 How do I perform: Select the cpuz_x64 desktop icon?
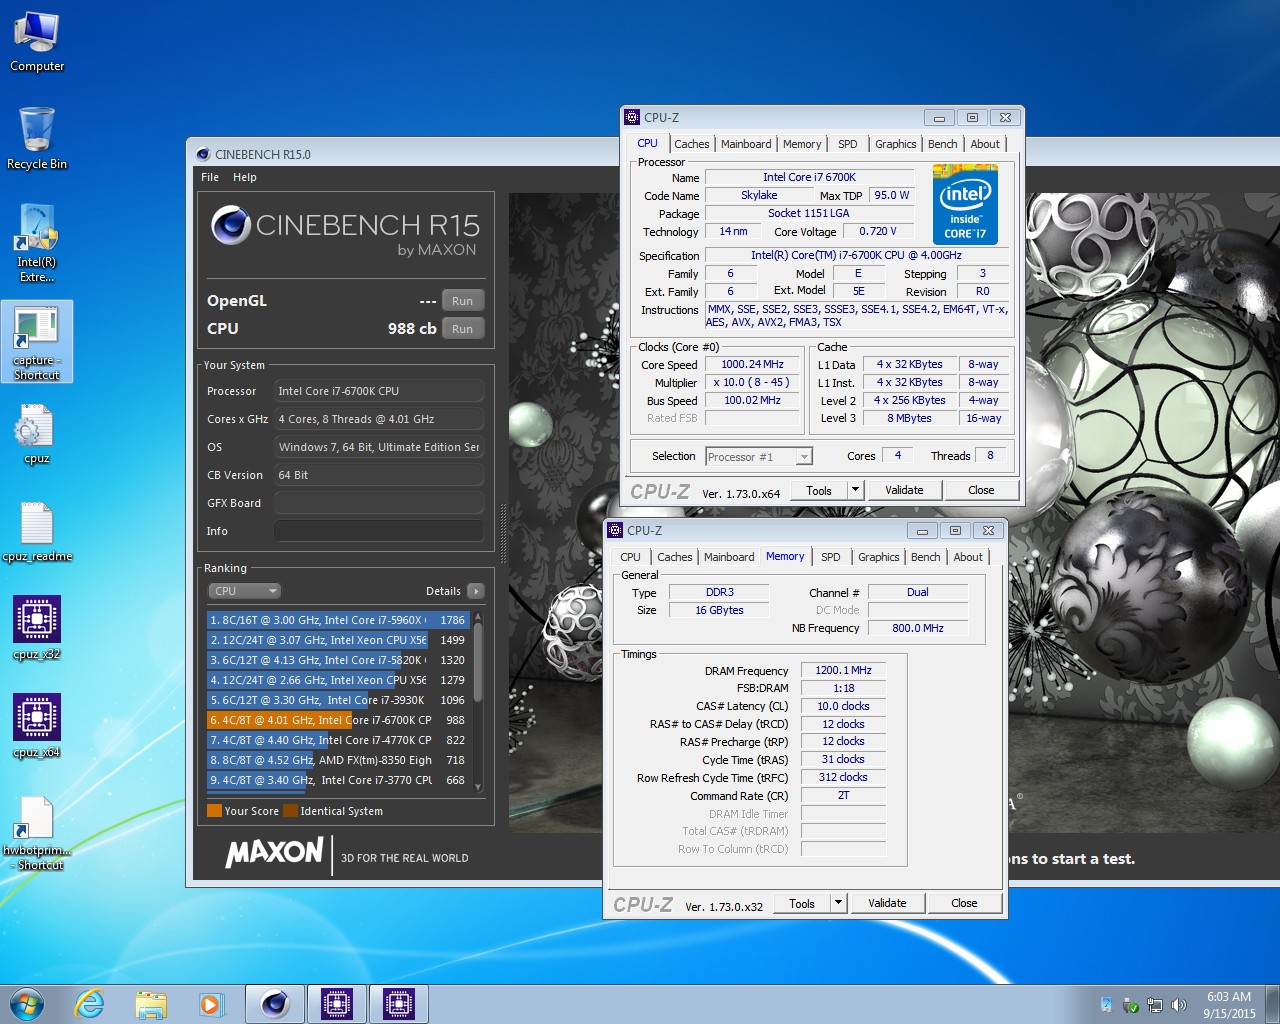pos(37,726)
